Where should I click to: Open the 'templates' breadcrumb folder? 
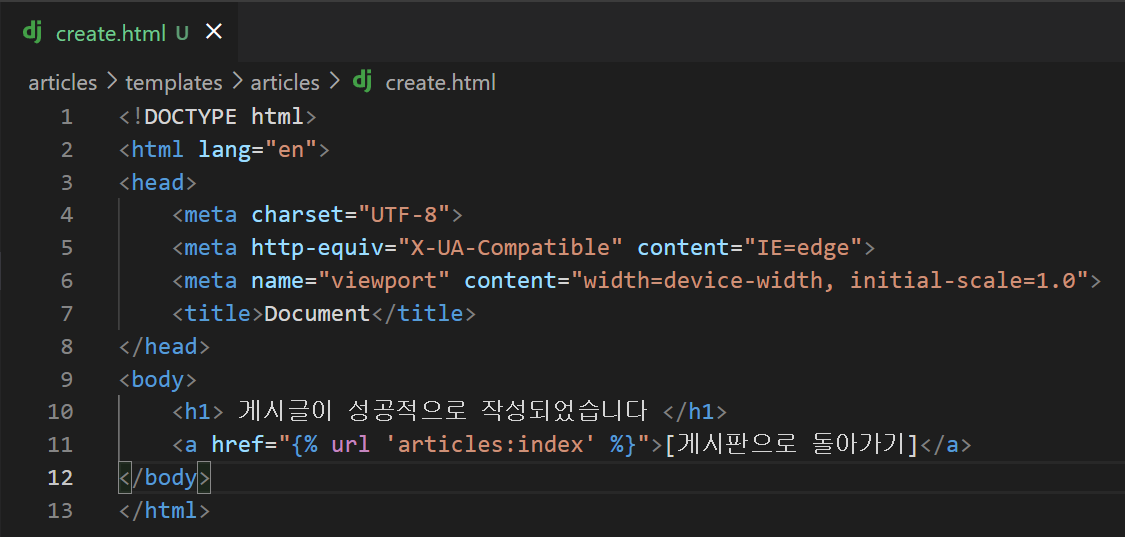coord(174,83)
